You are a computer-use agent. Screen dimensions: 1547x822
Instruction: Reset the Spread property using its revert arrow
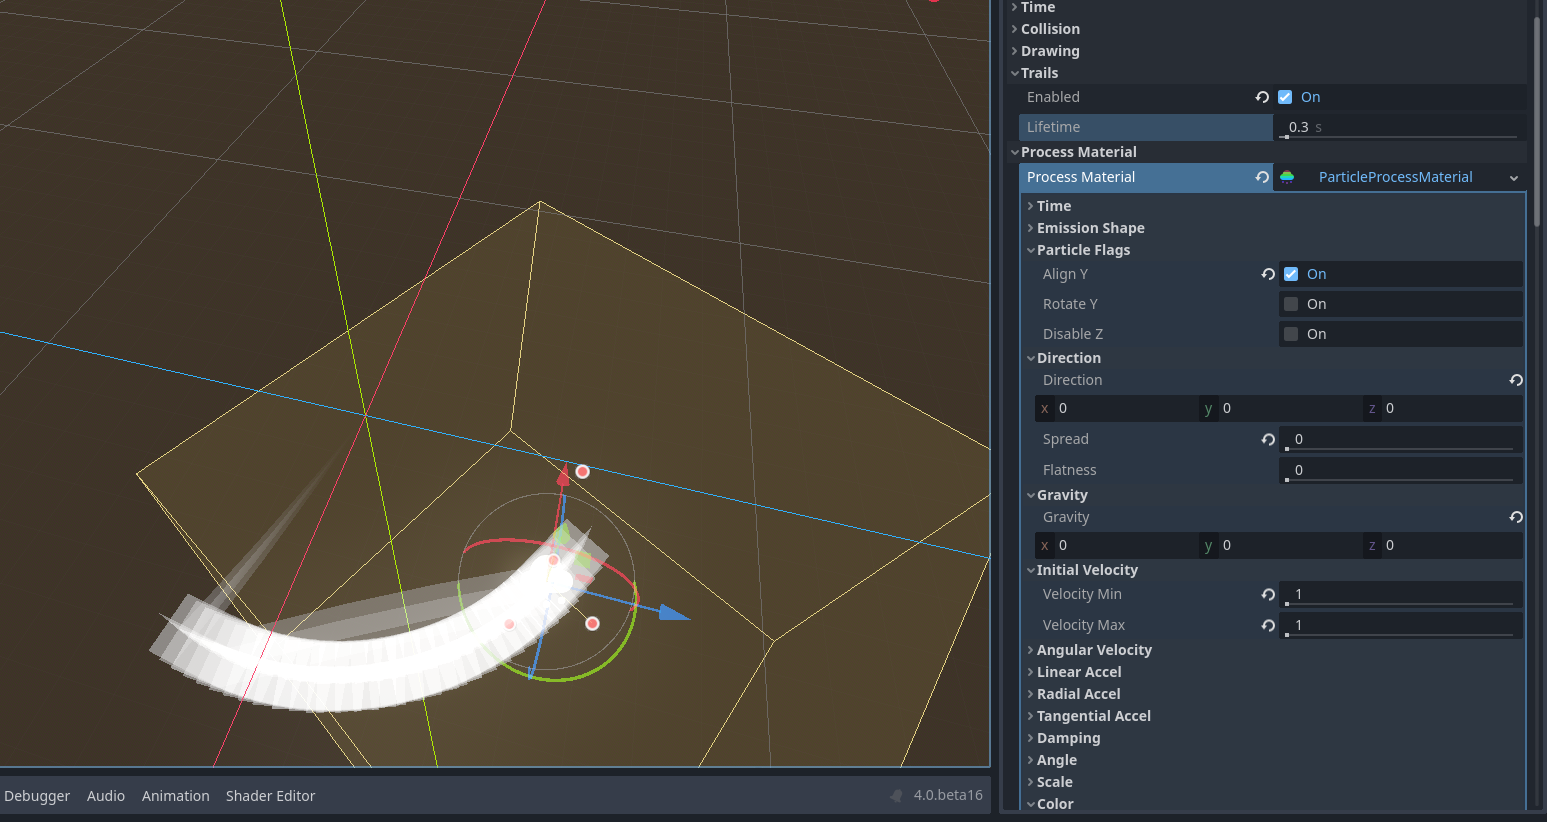click(x=1267, y=439)
